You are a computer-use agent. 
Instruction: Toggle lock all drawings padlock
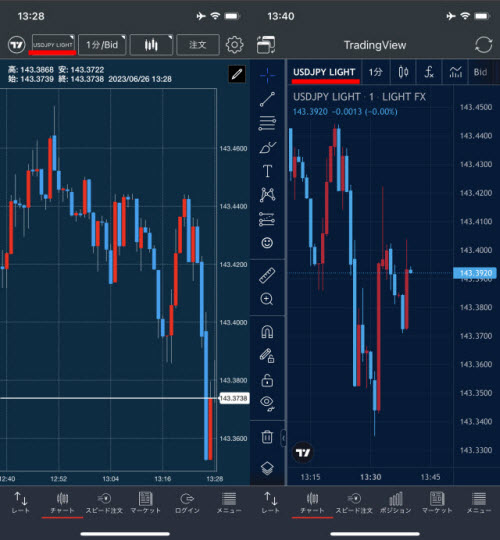tap(267, 380)
